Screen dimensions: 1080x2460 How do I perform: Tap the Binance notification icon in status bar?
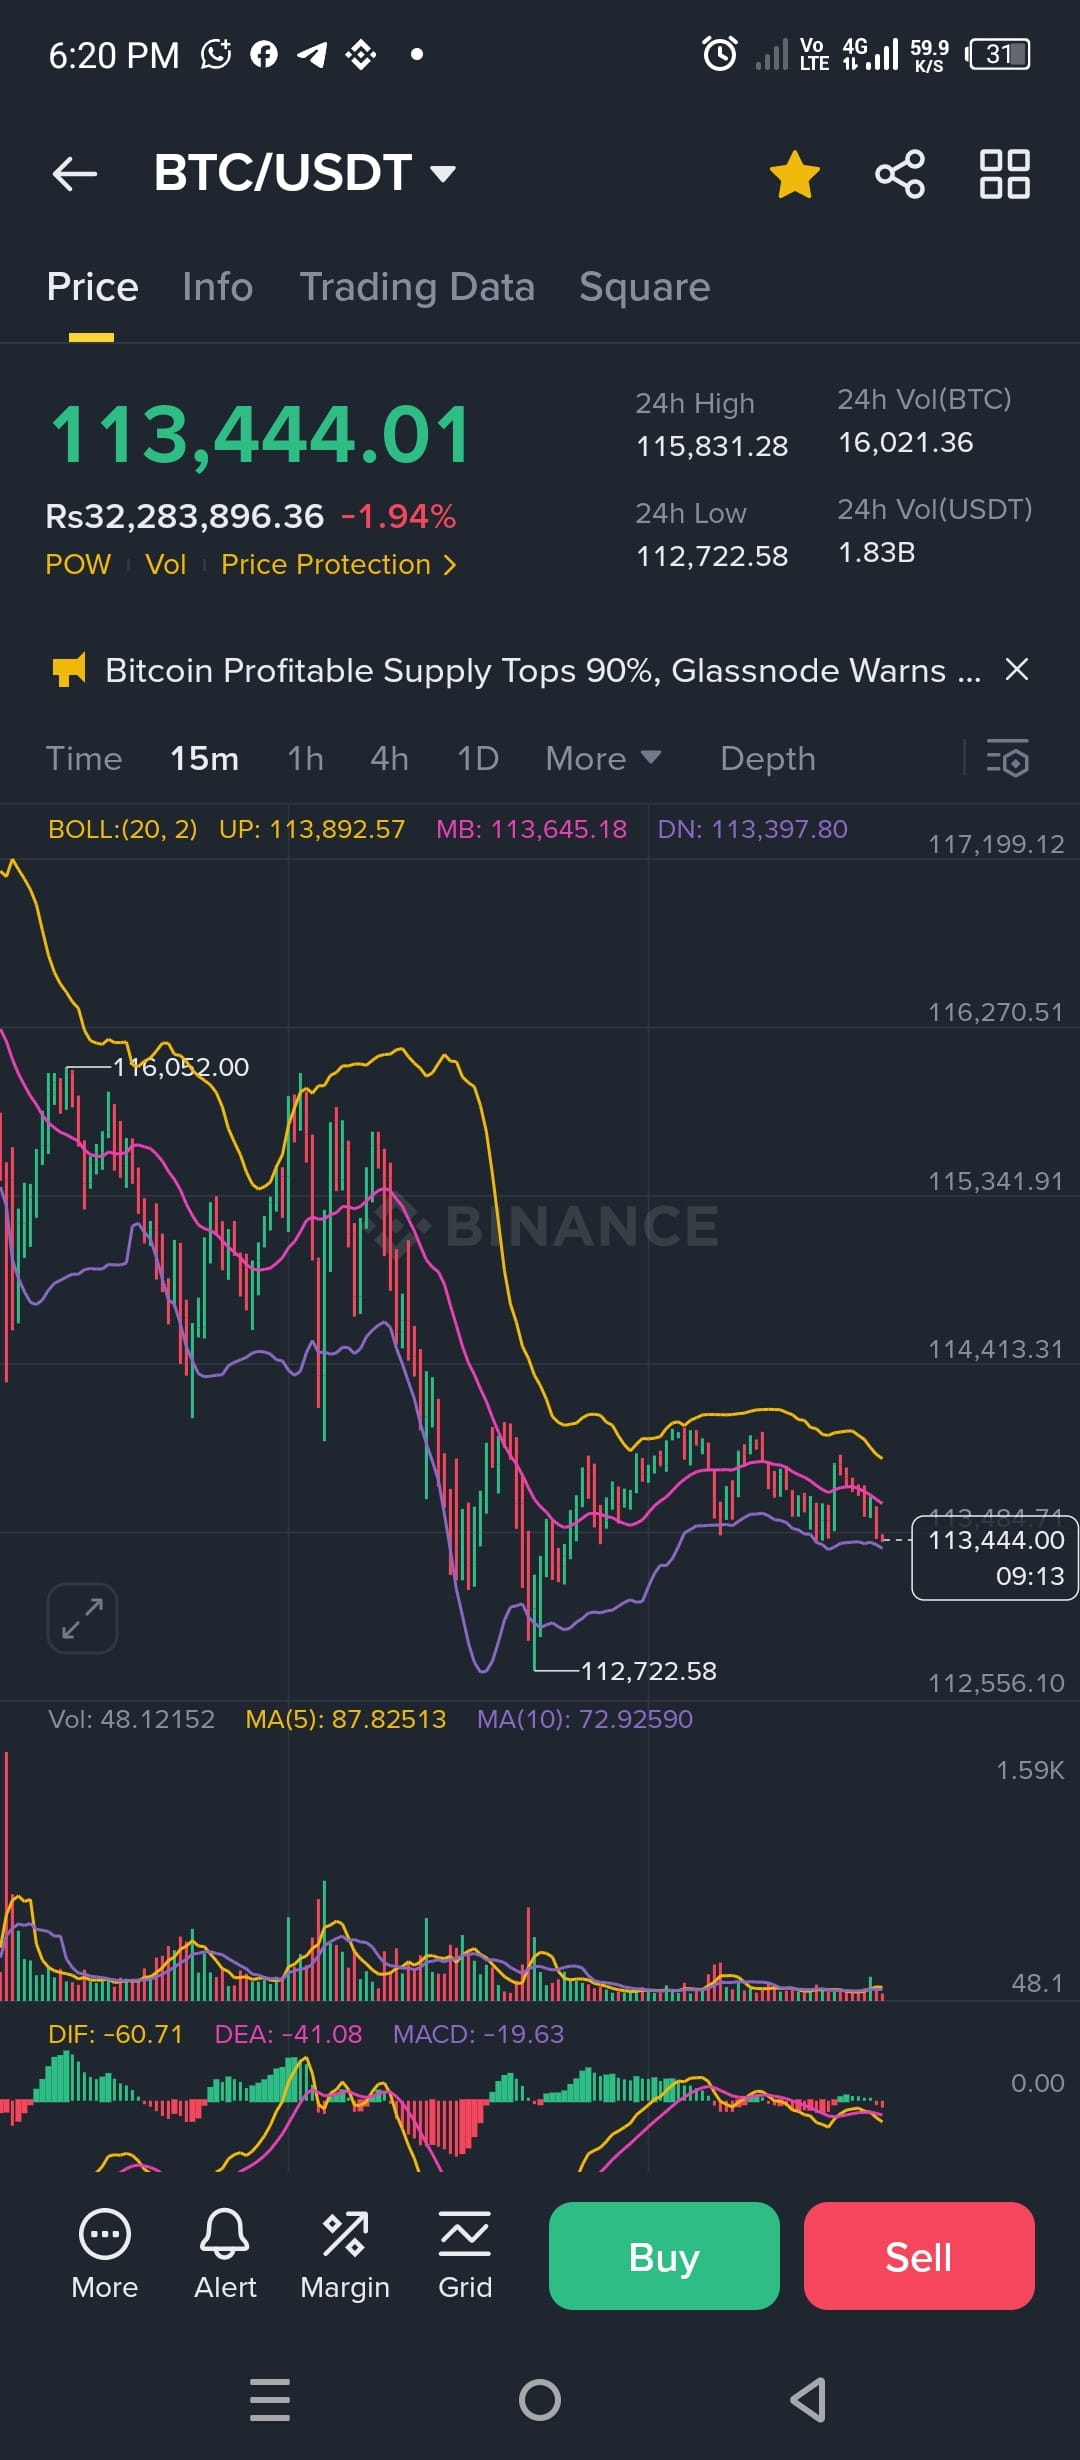point(361,54)
